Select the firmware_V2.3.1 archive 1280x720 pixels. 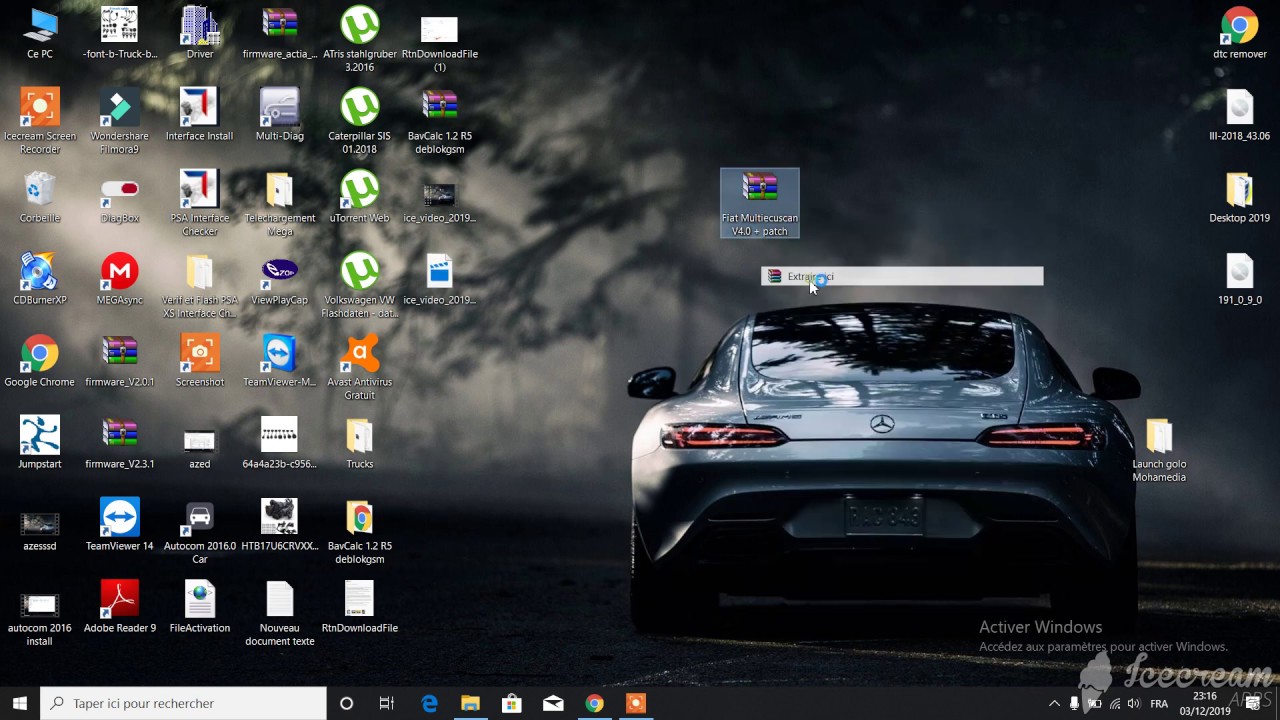(x=120, y=443)
